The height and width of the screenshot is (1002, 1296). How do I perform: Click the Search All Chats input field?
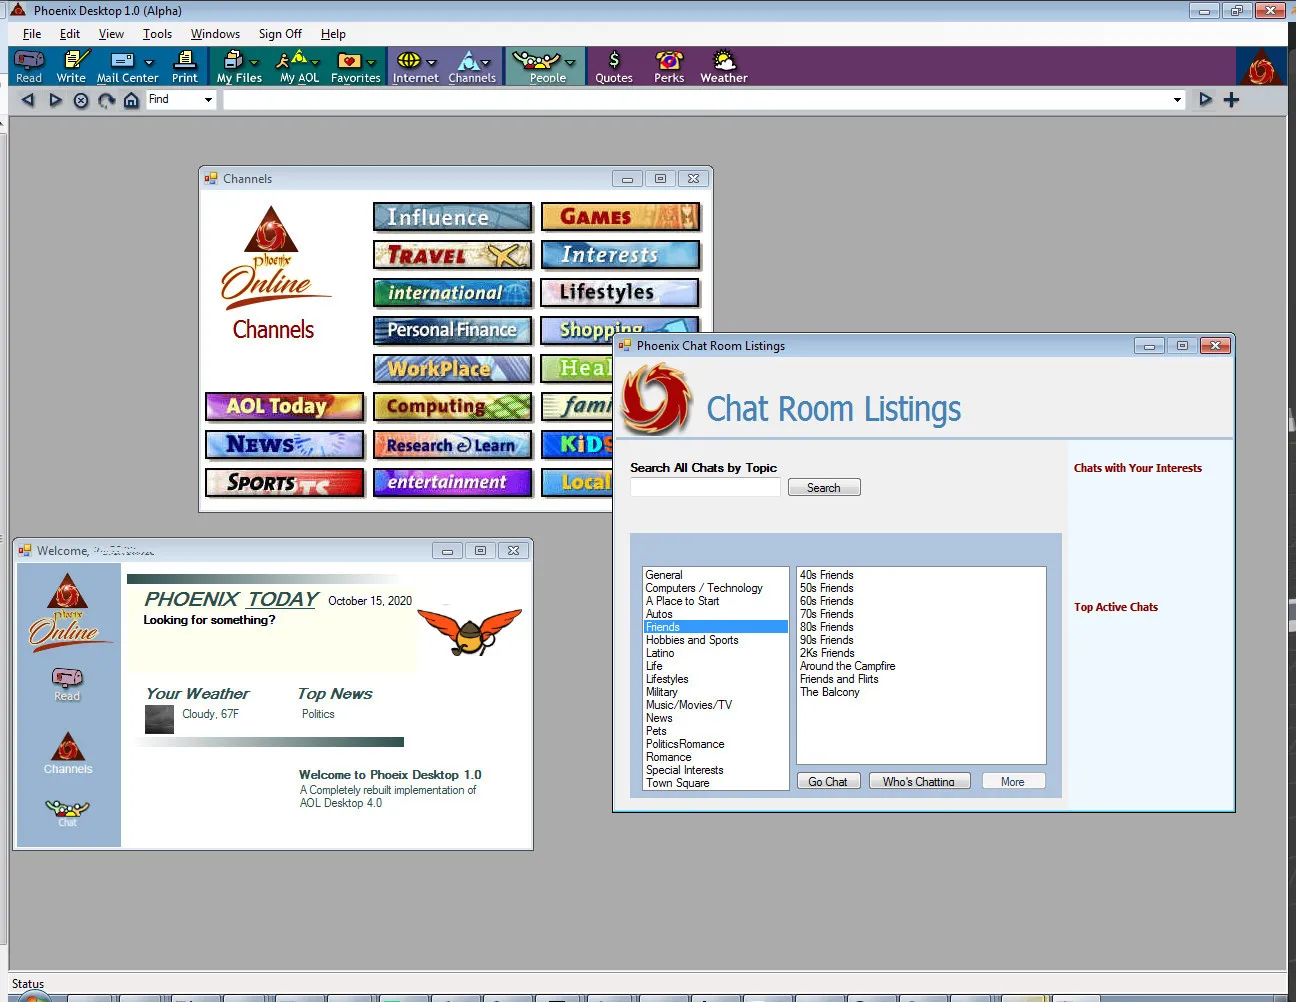704,486
